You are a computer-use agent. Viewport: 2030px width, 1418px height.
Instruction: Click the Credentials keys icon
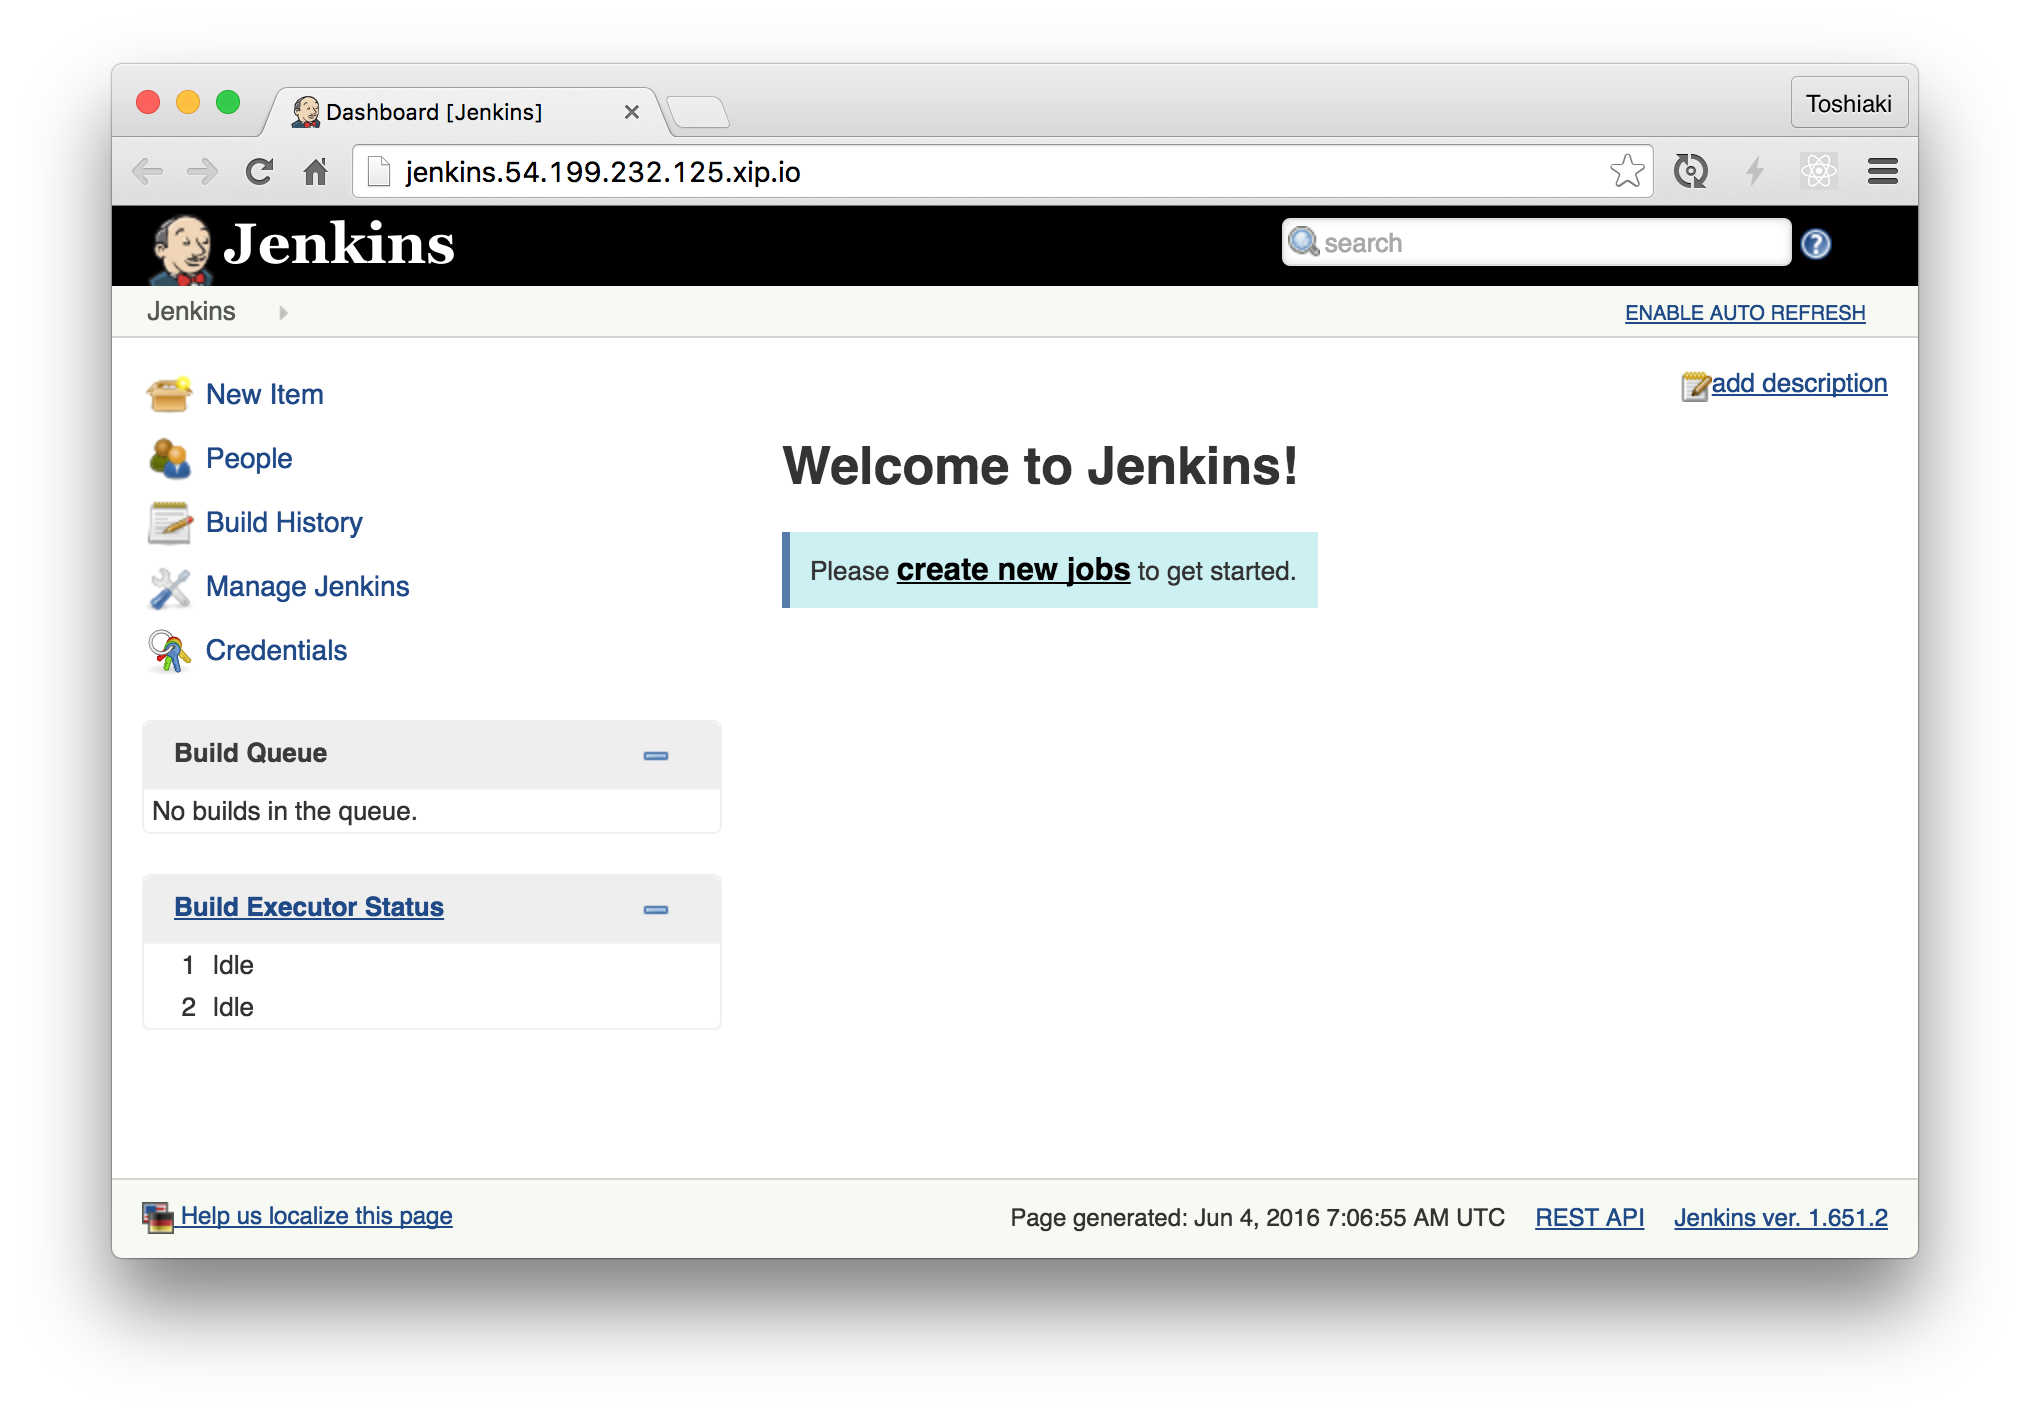click(x=169, y=651)
